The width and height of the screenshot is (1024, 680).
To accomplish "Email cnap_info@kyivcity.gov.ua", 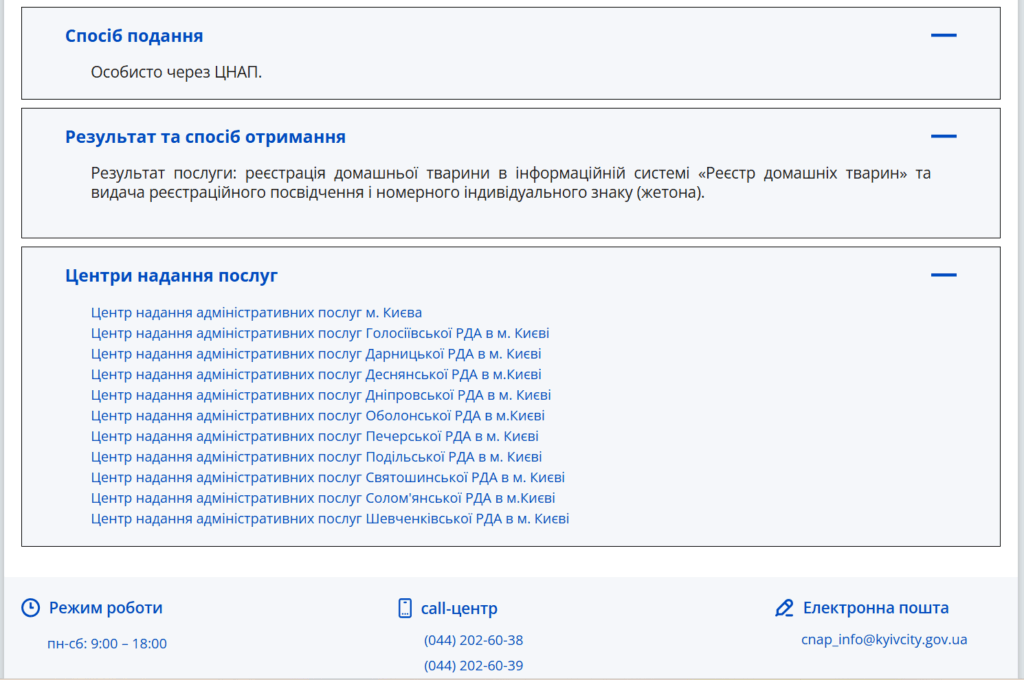I will tap(884, 640).
